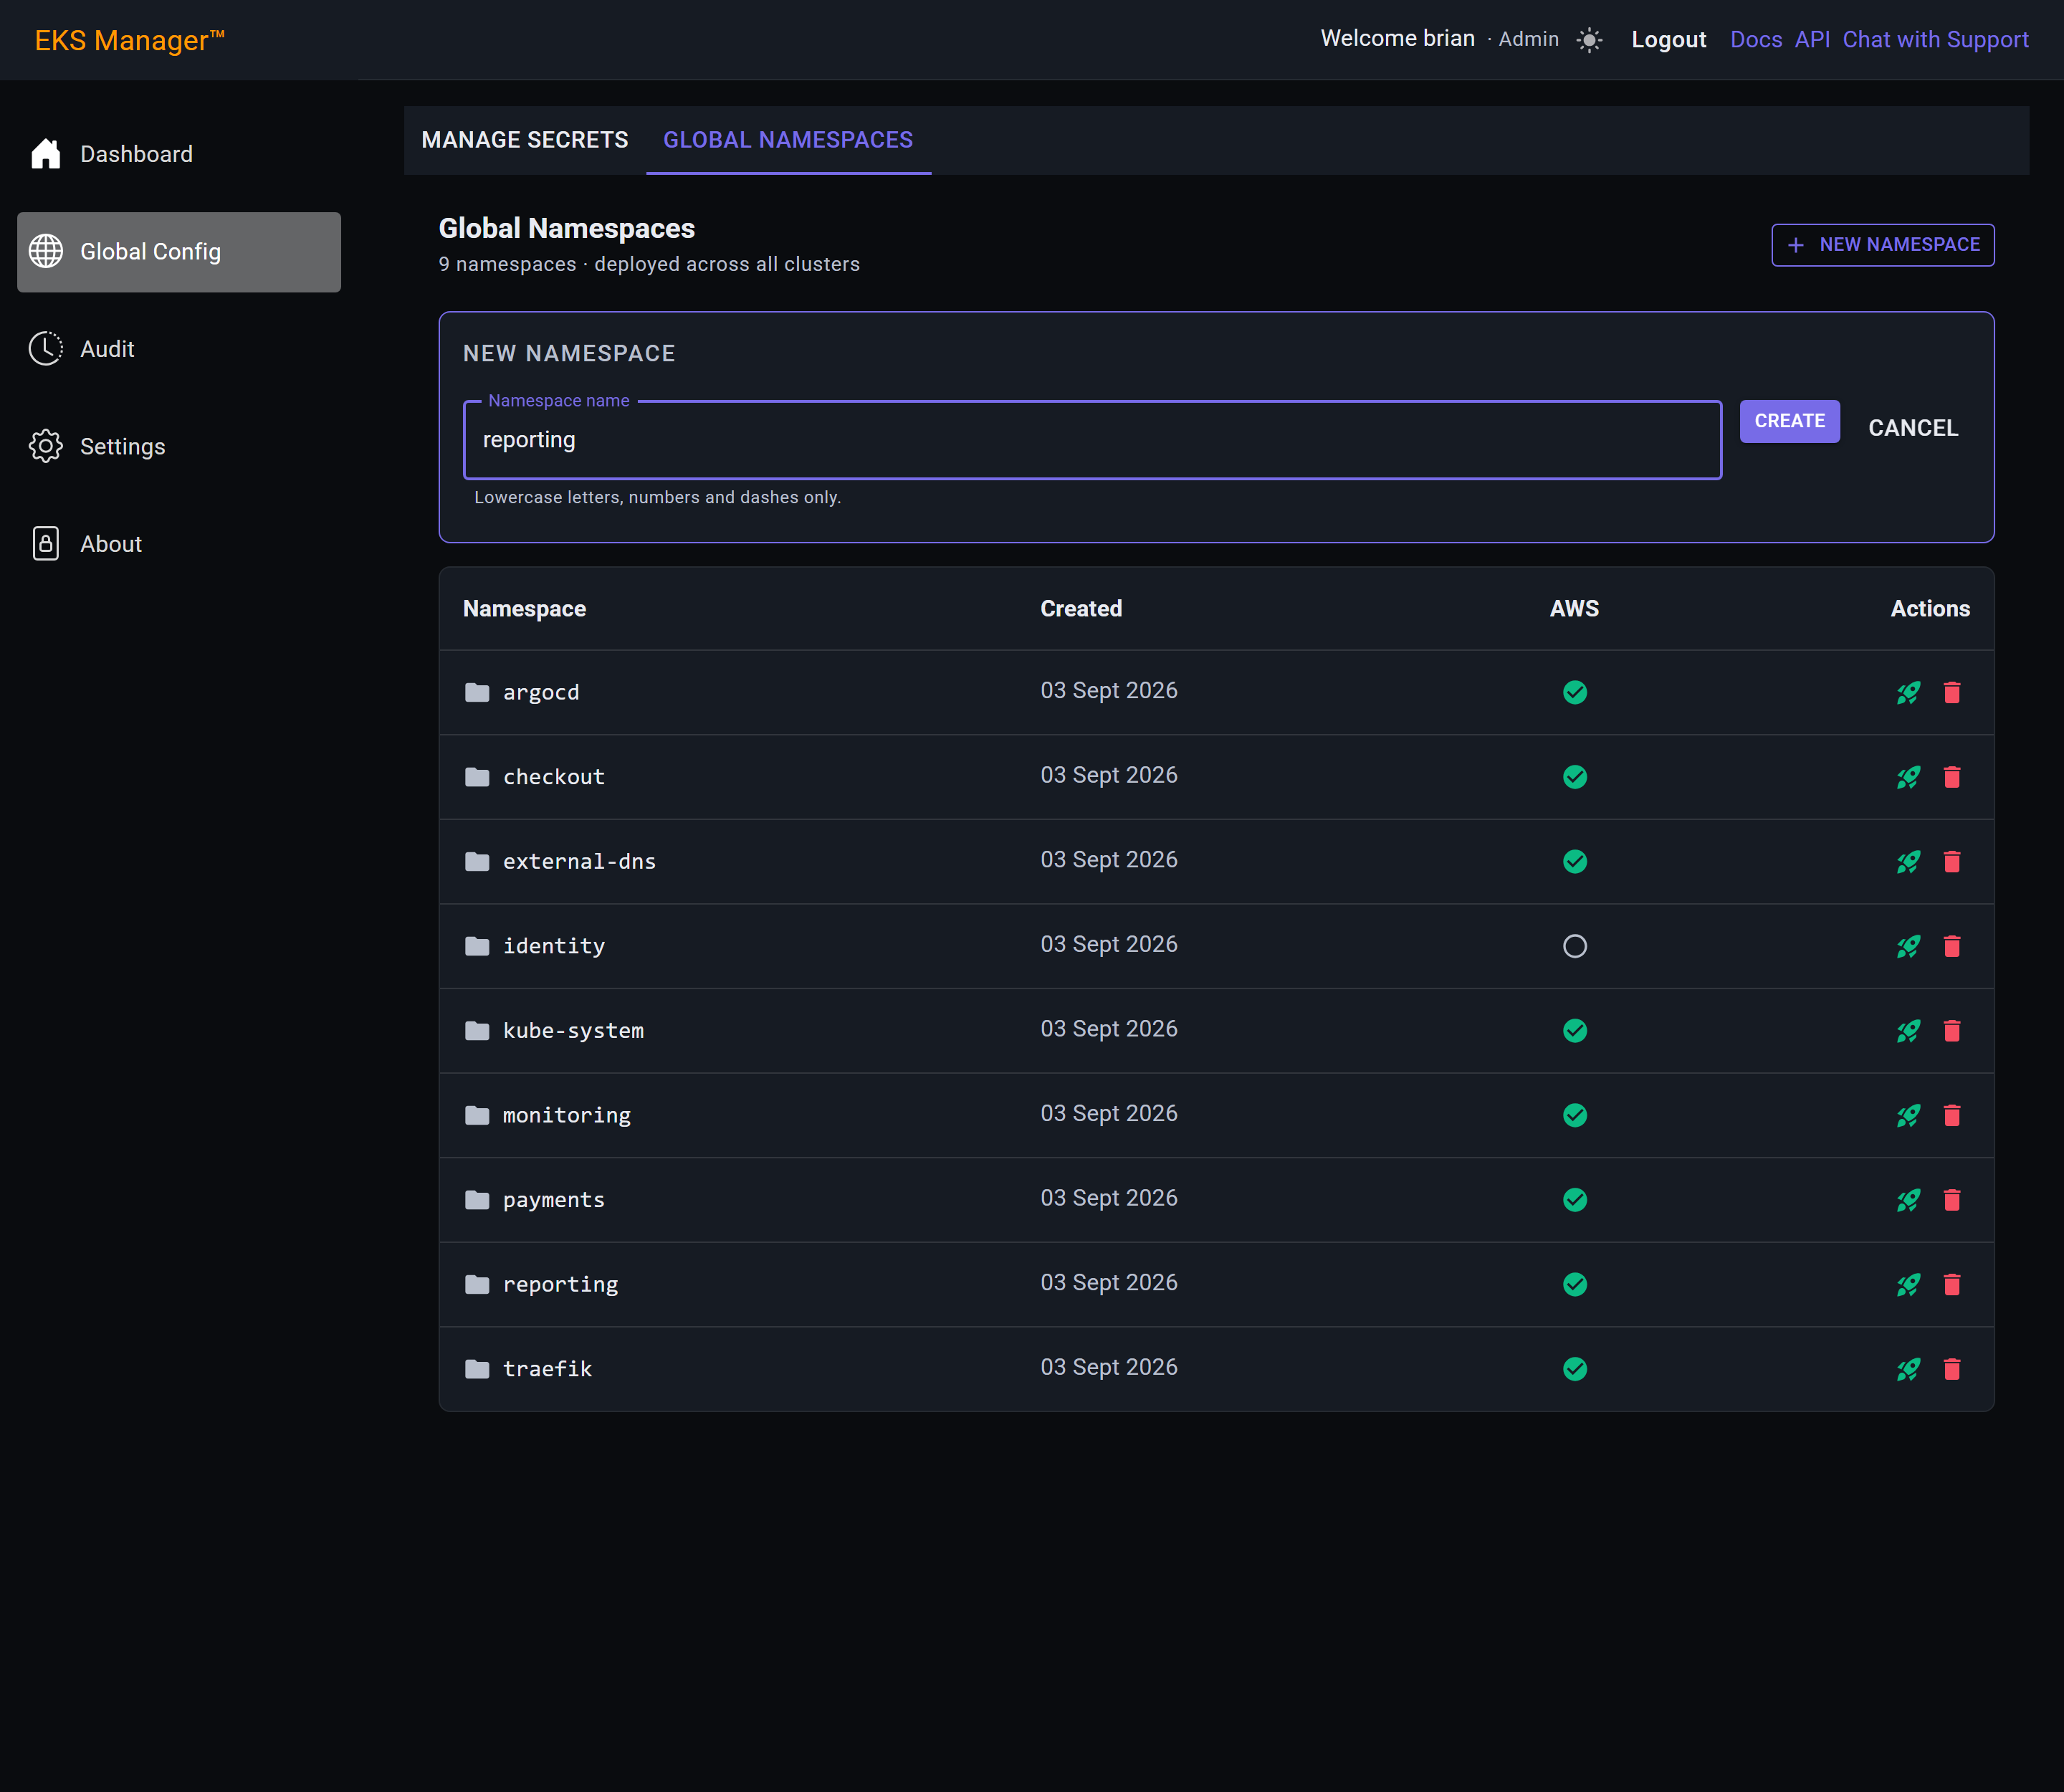
Task: Click the deploy rocket icon for monitoring
Action: coord(1908,1115)
